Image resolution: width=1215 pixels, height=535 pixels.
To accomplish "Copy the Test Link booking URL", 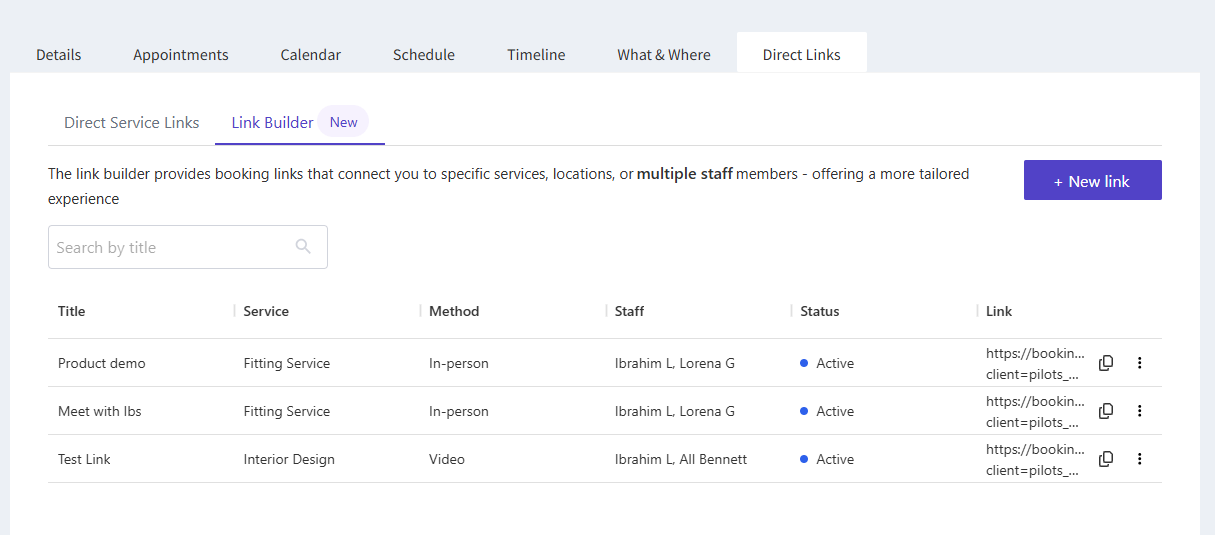I will pyautogui.click(x=1106, y=459).
